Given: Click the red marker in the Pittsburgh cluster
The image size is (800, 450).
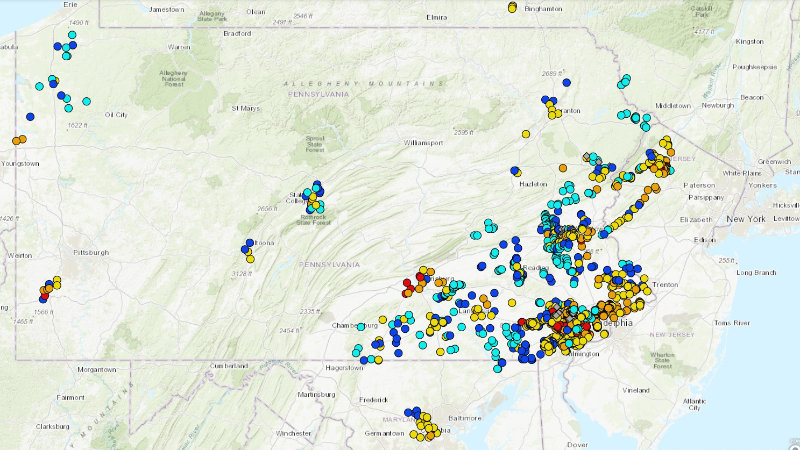Looking at the screenshot, I should [44, 295].
